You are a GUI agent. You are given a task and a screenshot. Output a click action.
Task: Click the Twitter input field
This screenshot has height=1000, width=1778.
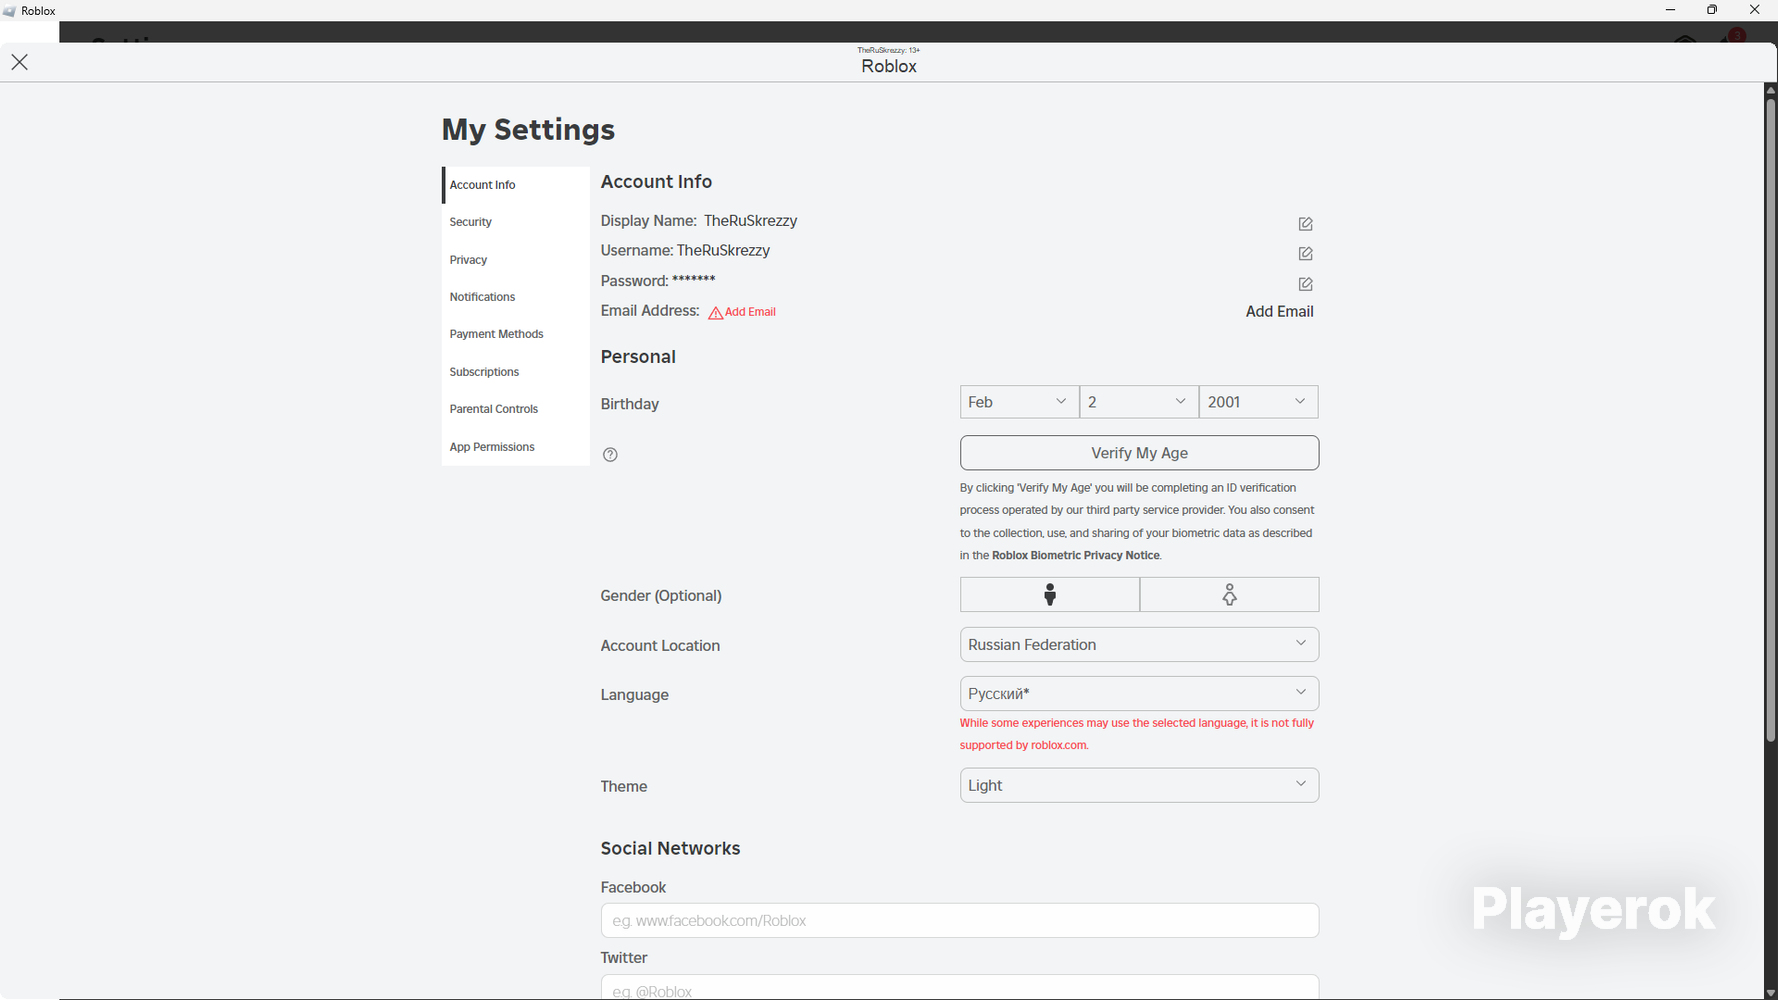959,987
